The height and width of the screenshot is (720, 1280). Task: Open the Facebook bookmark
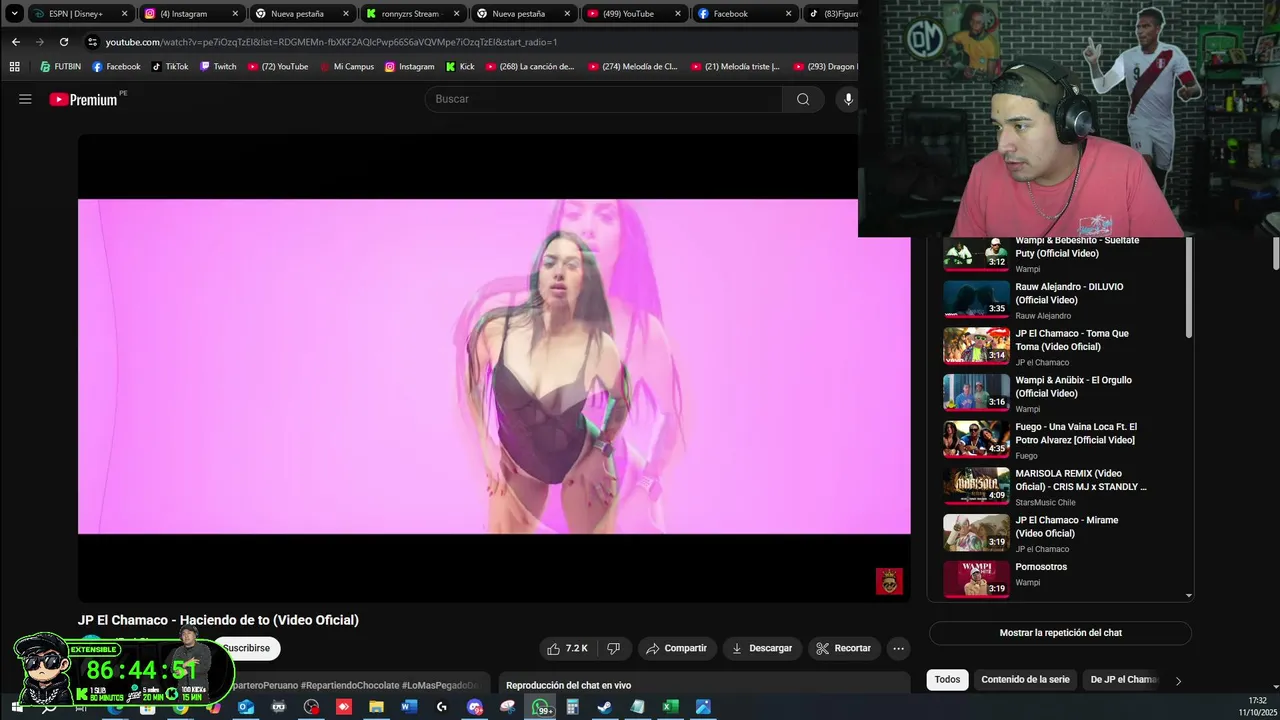[x=116, y=67]
